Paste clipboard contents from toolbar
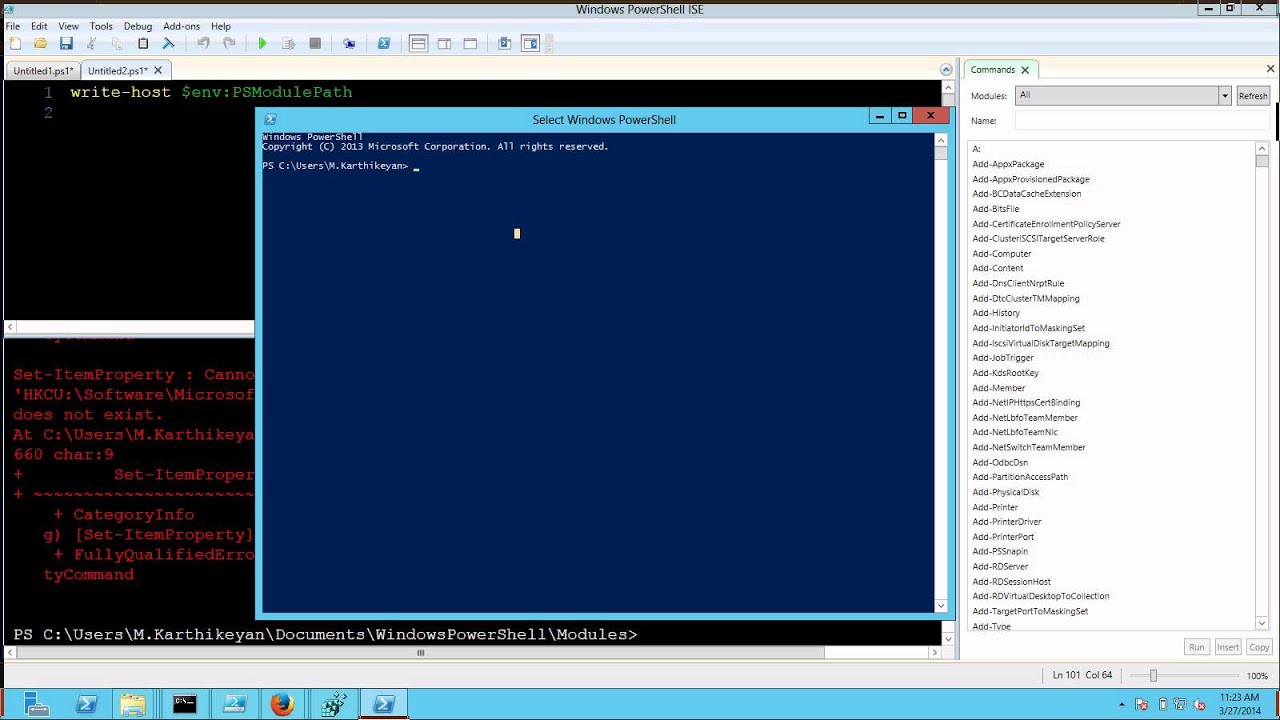 [x=143, y=43]
